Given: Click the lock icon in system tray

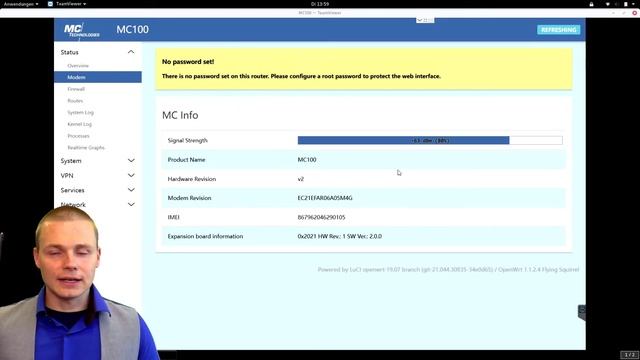Looking at the screenshot, I should (591, 4).
